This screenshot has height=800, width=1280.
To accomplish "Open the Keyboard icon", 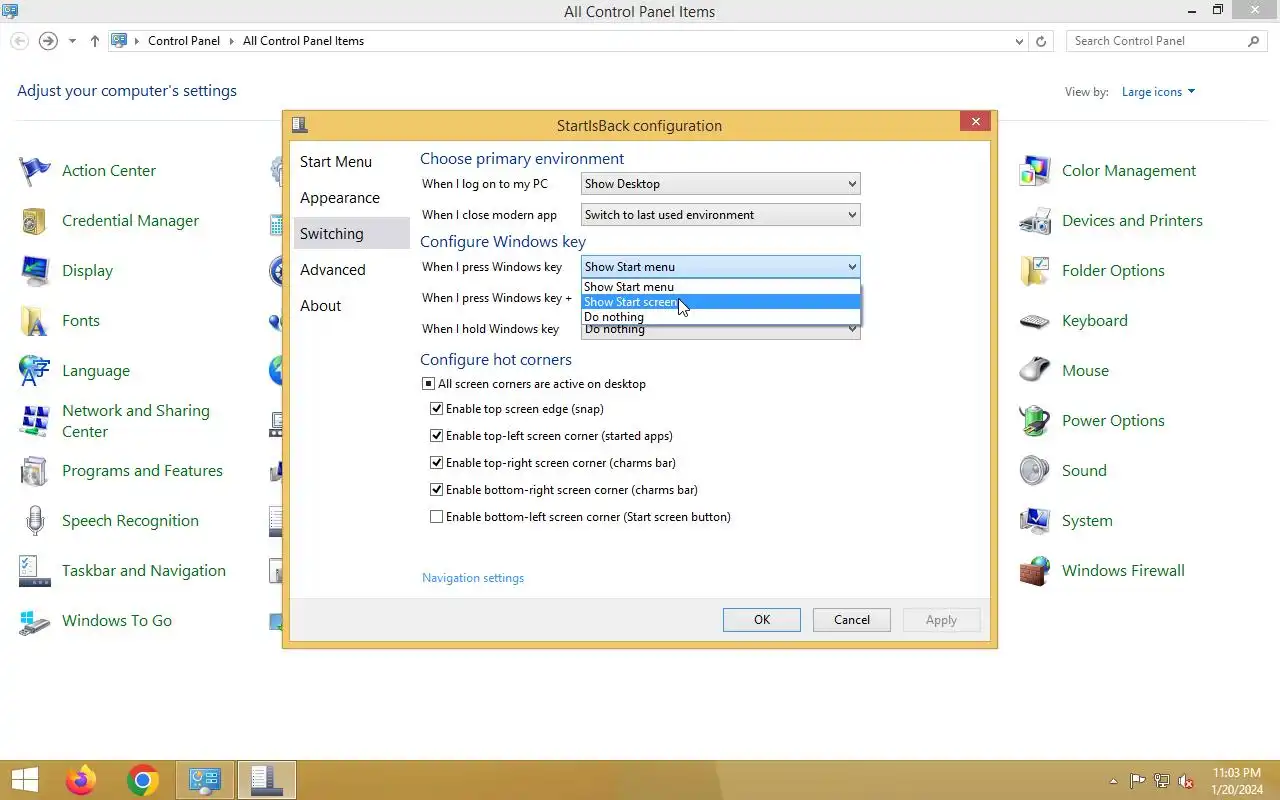I will click(x=1035, y=321).
